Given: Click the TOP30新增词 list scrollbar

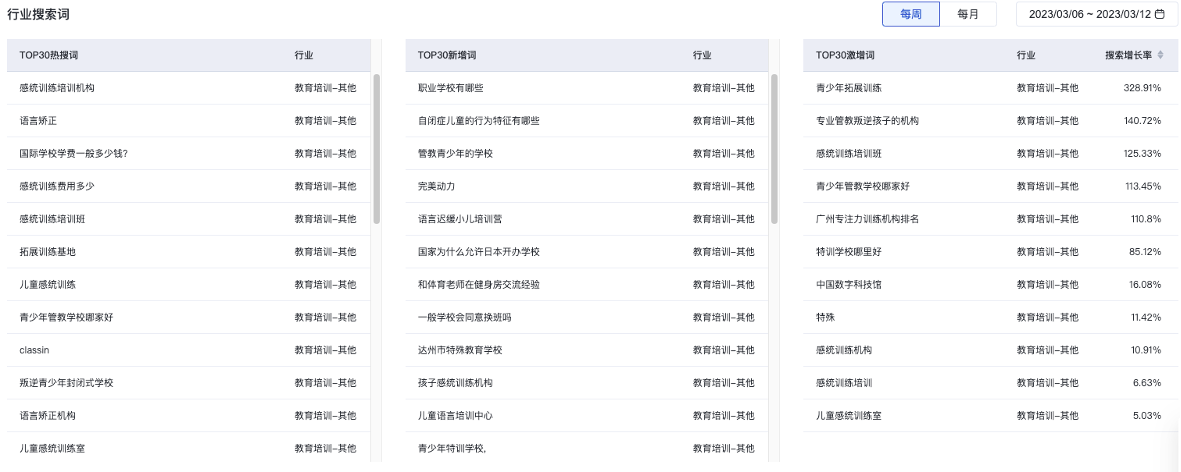Looking at the screenshot, I should click(x=775, y=148).
